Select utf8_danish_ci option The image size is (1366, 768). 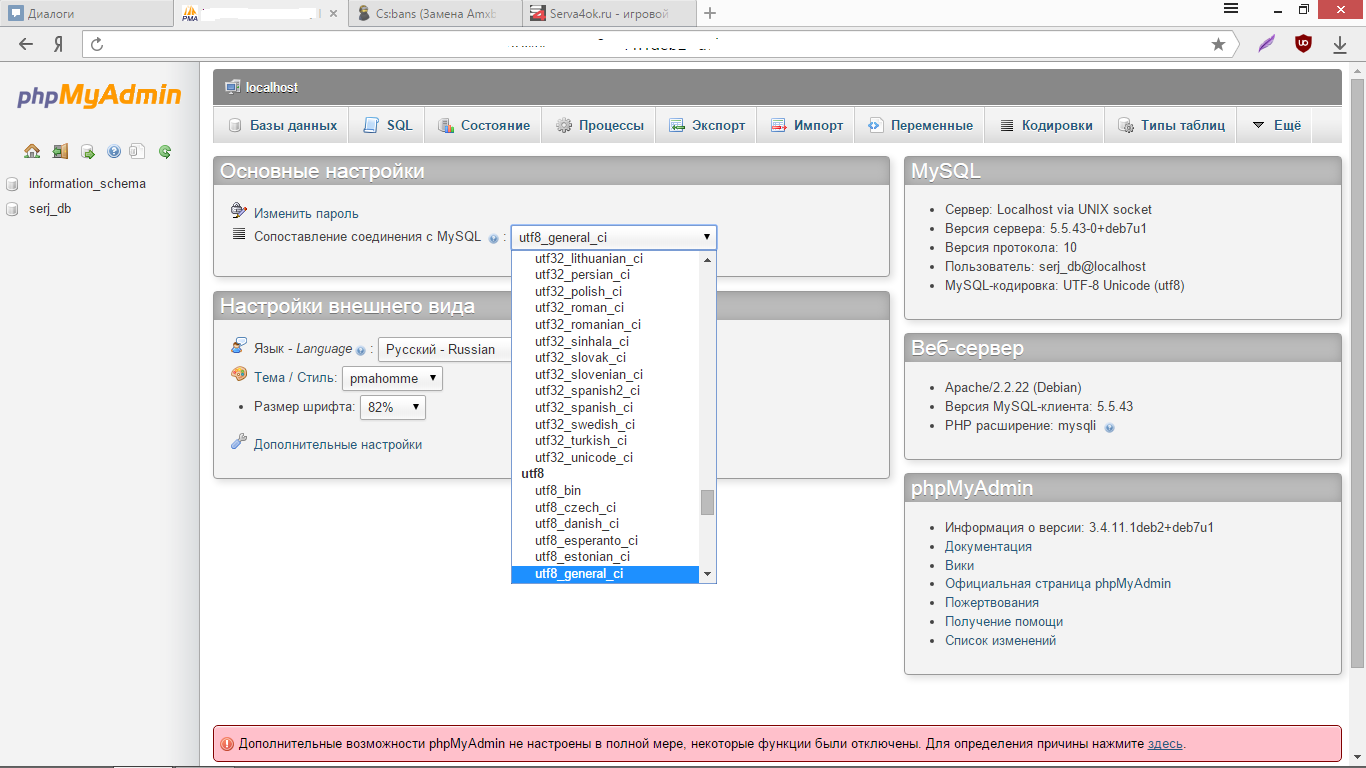pyautogui.click(x=606, y=524)
